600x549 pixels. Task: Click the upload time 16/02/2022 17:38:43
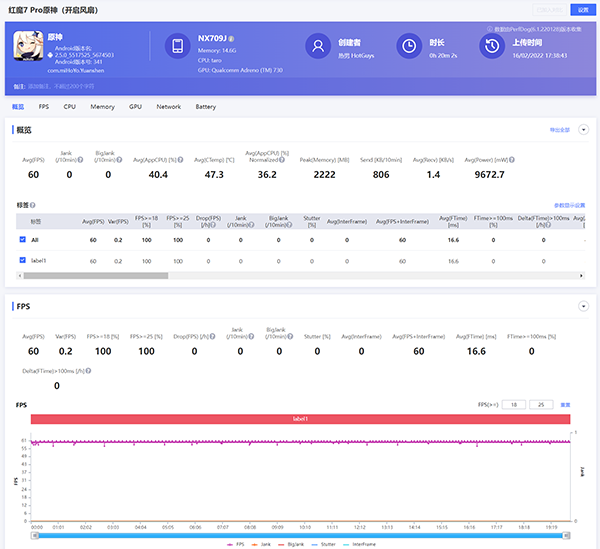(540, 55)
